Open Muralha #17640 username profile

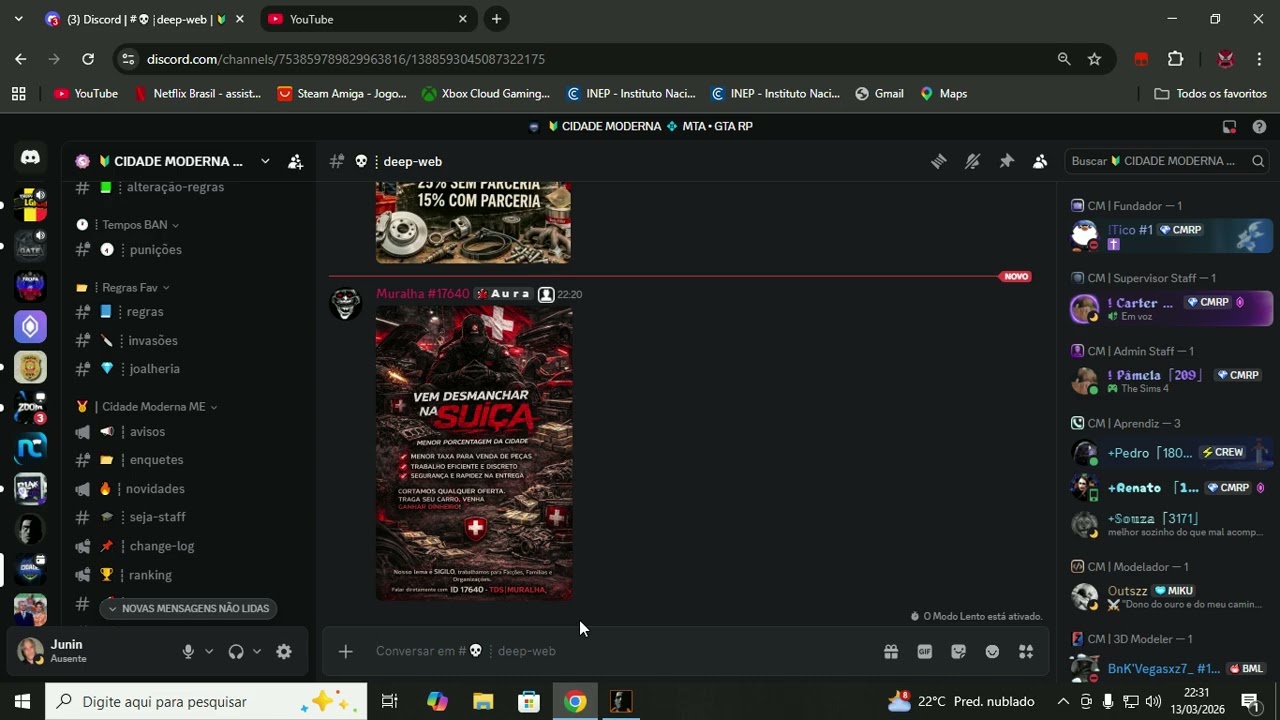422,294
